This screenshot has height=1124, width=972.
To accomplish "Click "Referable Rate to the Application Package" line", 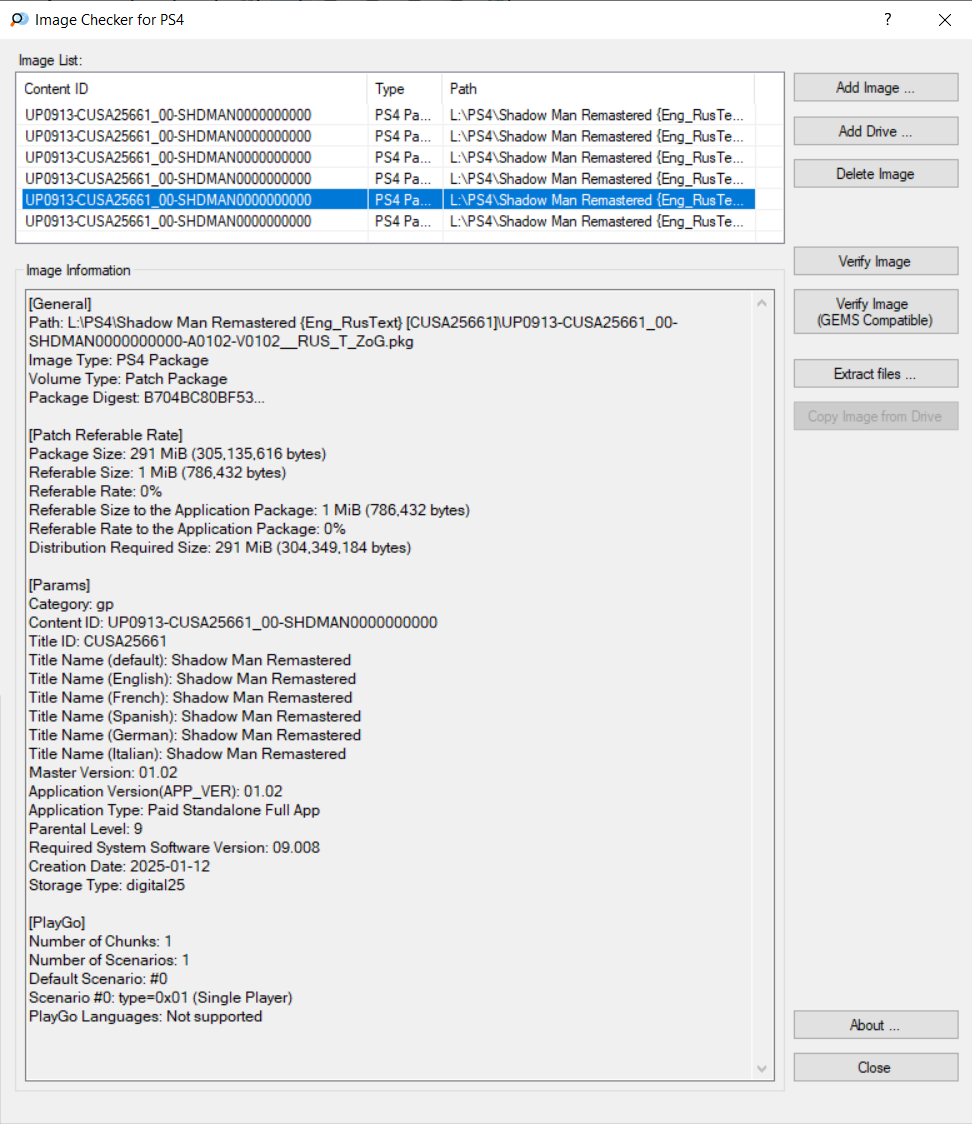I will coord(187,529).
